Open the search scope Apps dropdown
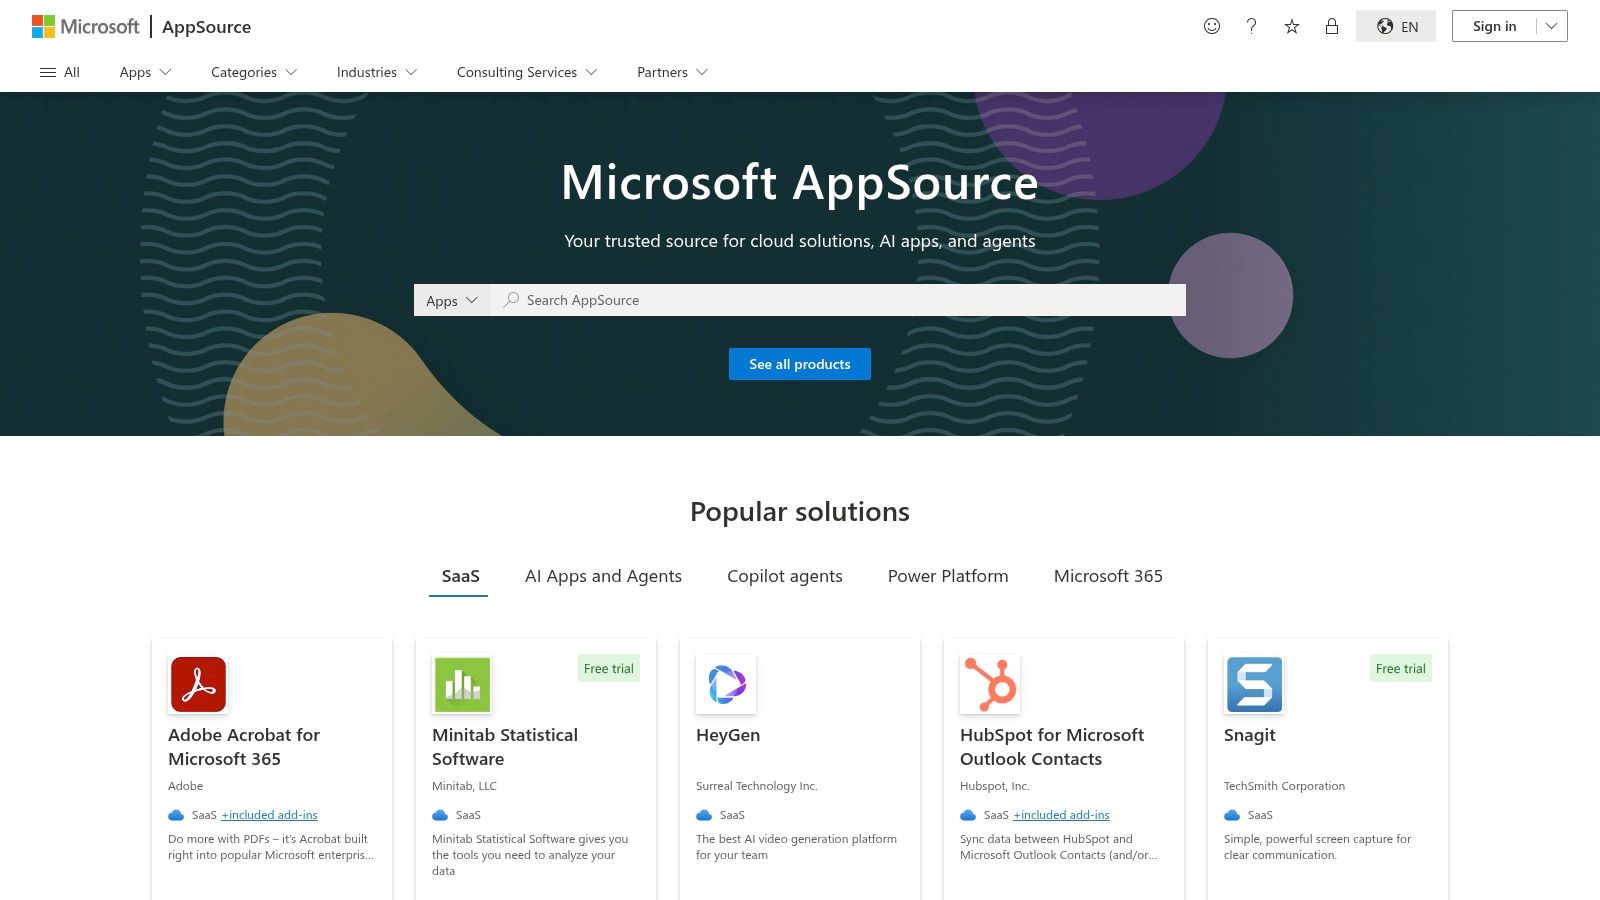The width and height of the screenshot is (1600, 900). [452, 300]
